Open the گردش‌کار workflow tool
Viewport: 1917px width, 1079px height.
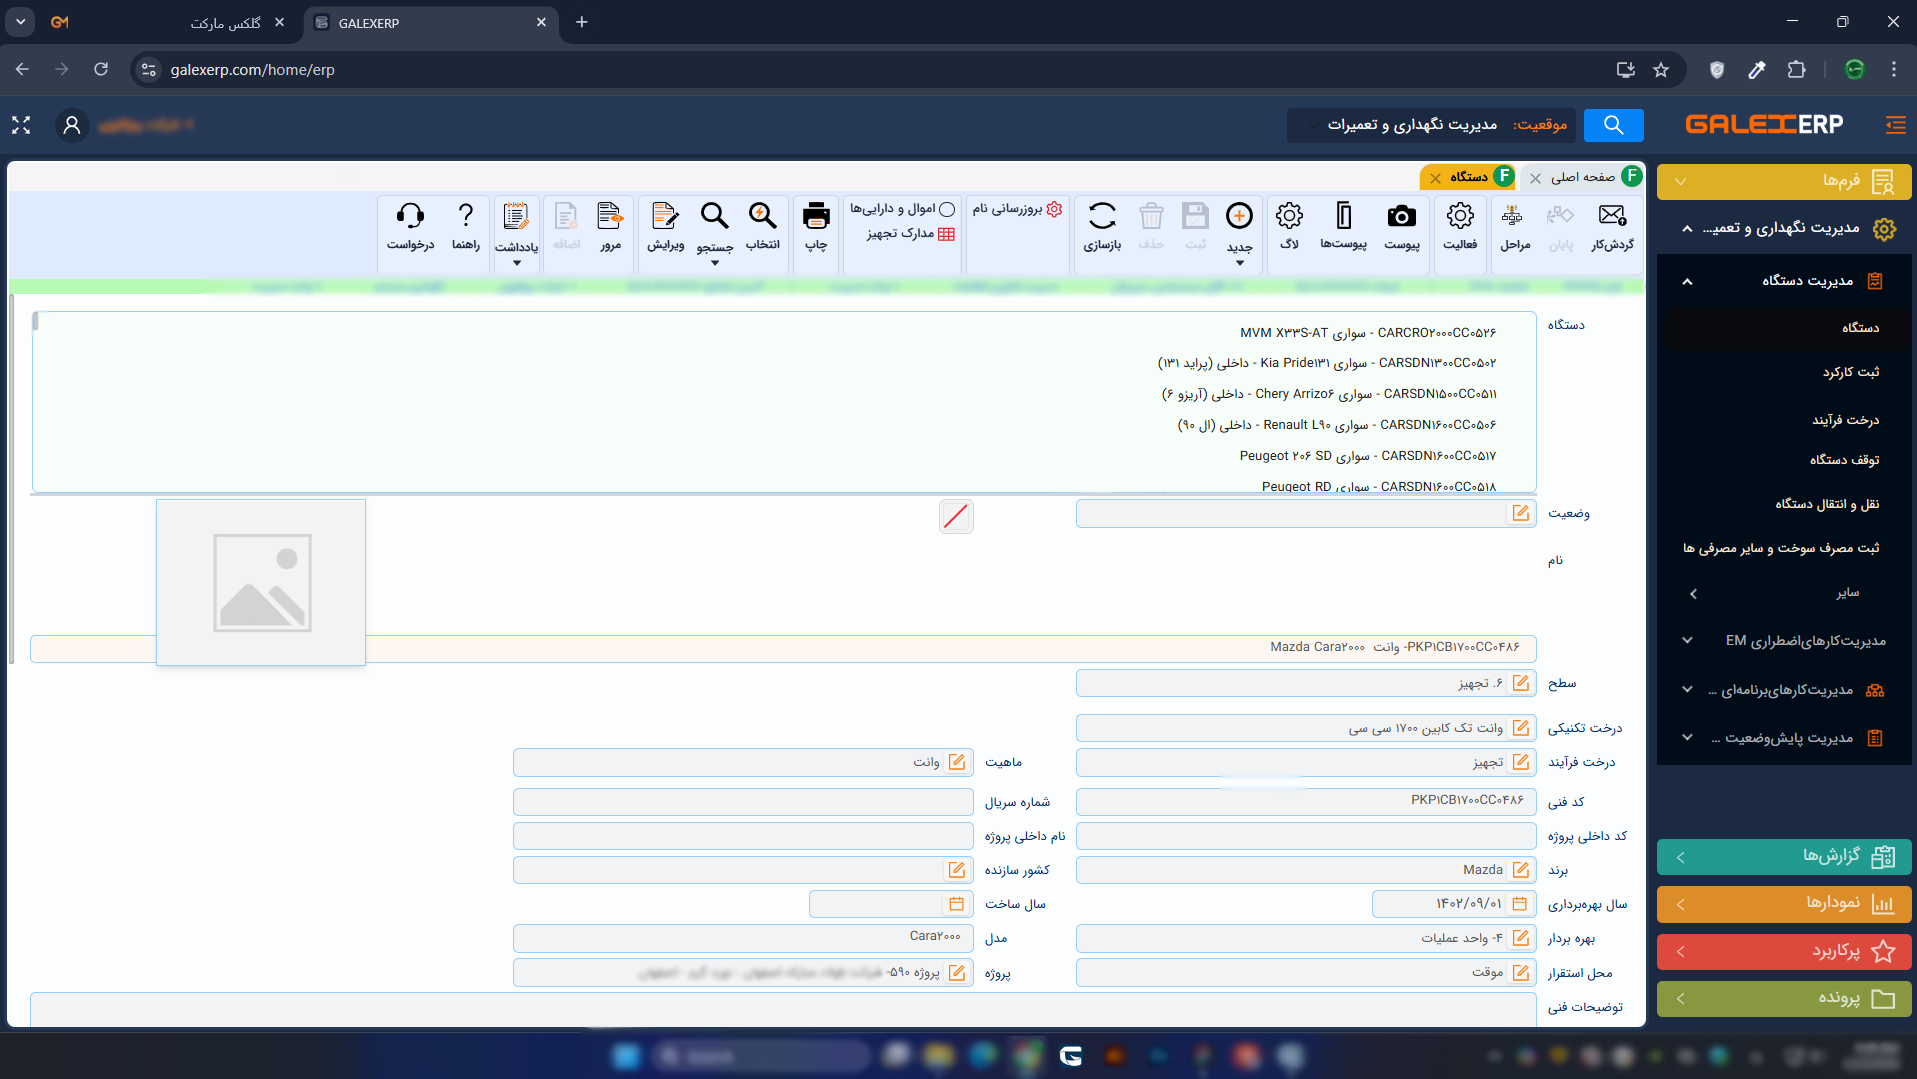1612,228
